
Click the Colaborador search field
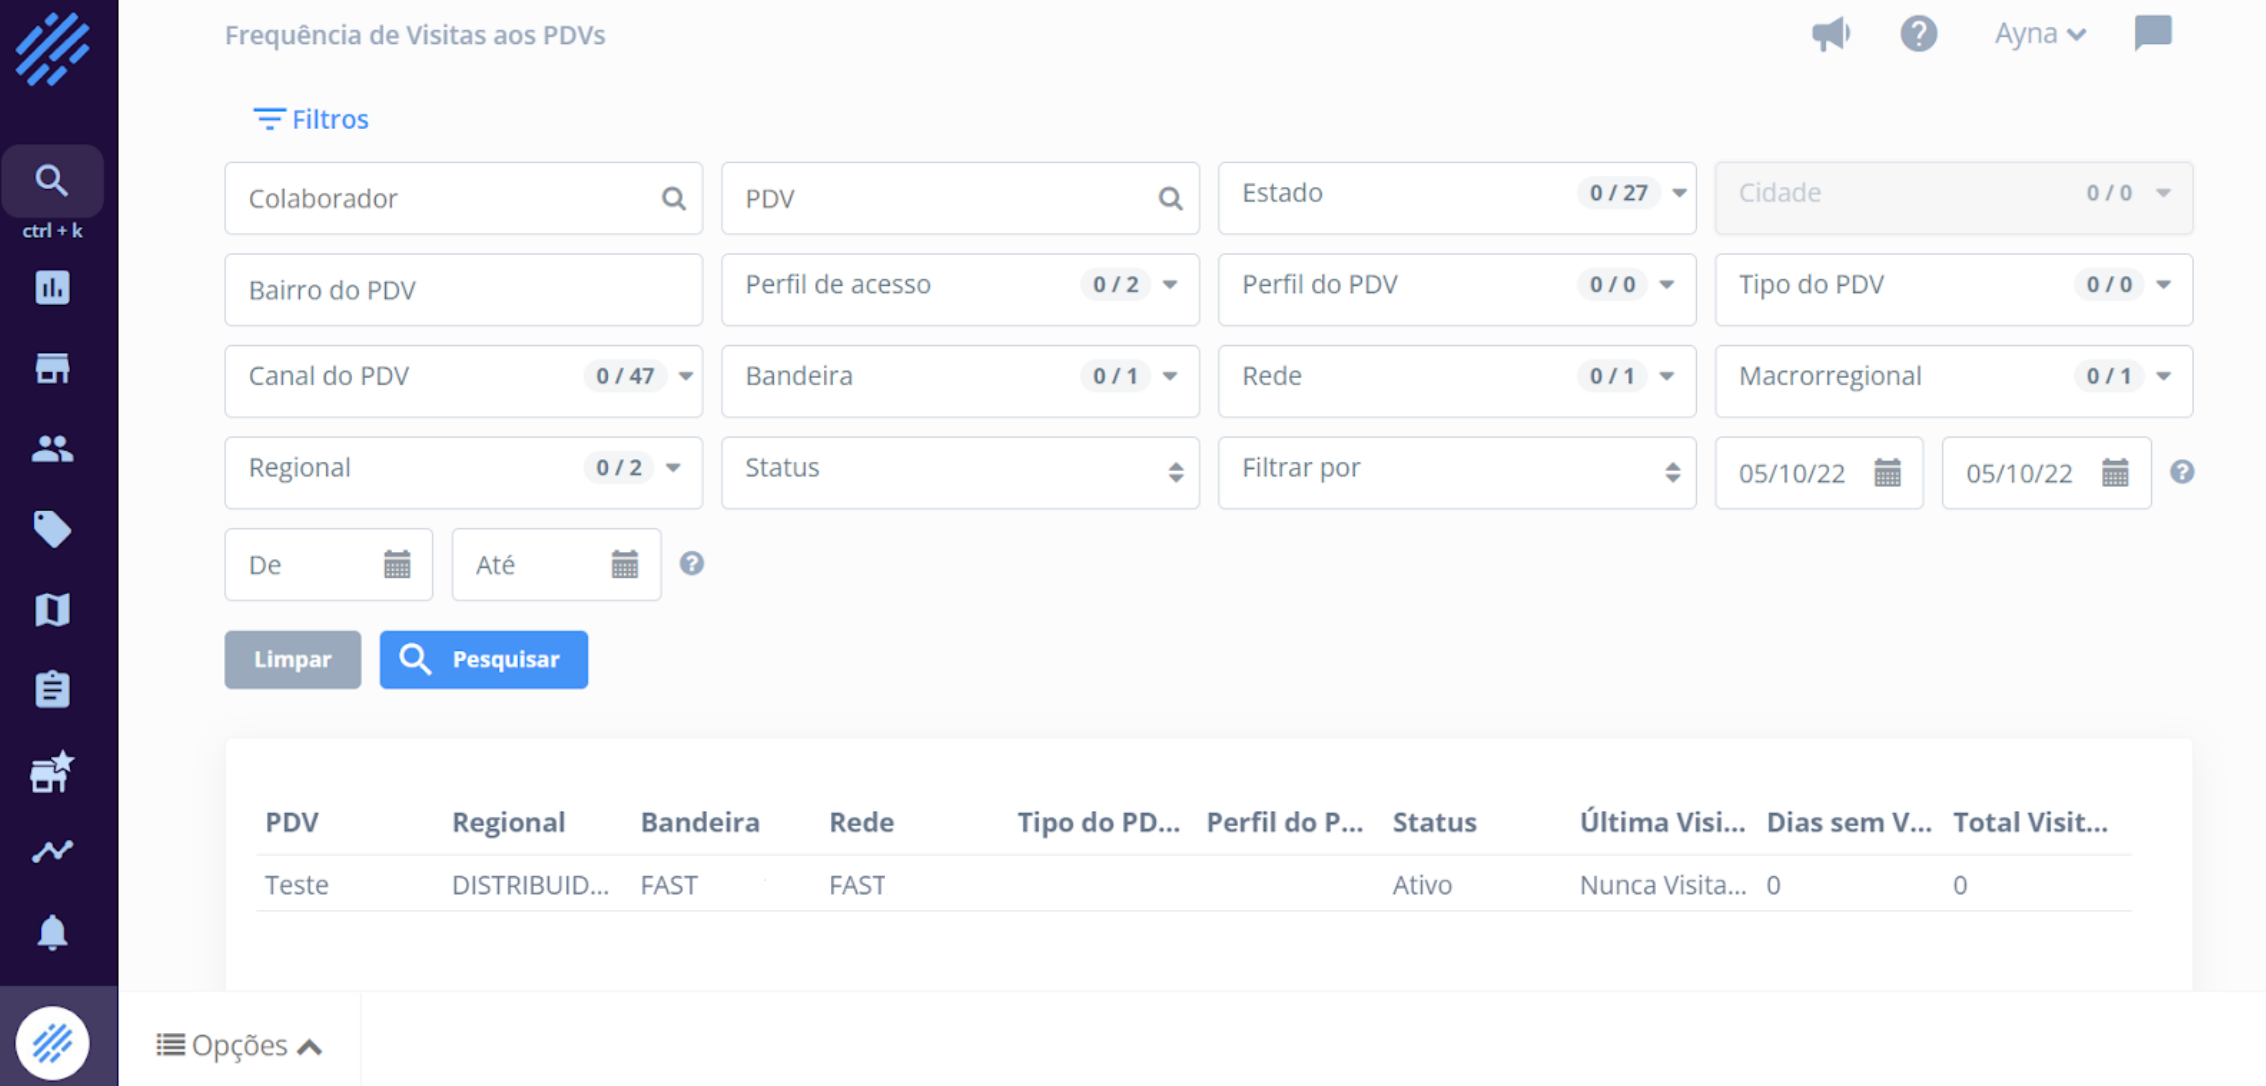pos(450,199)
